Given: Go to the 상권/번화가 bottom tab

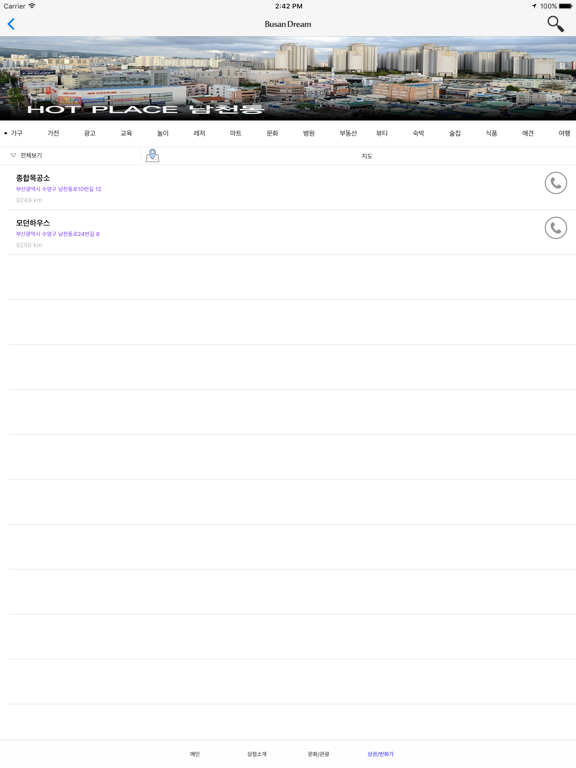Looking at the screenshot, I should click(x=381, y=754).
